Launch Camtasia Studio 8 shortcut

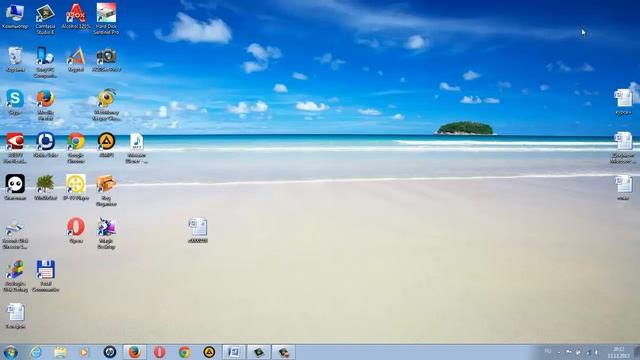click(x=45, y=19)
